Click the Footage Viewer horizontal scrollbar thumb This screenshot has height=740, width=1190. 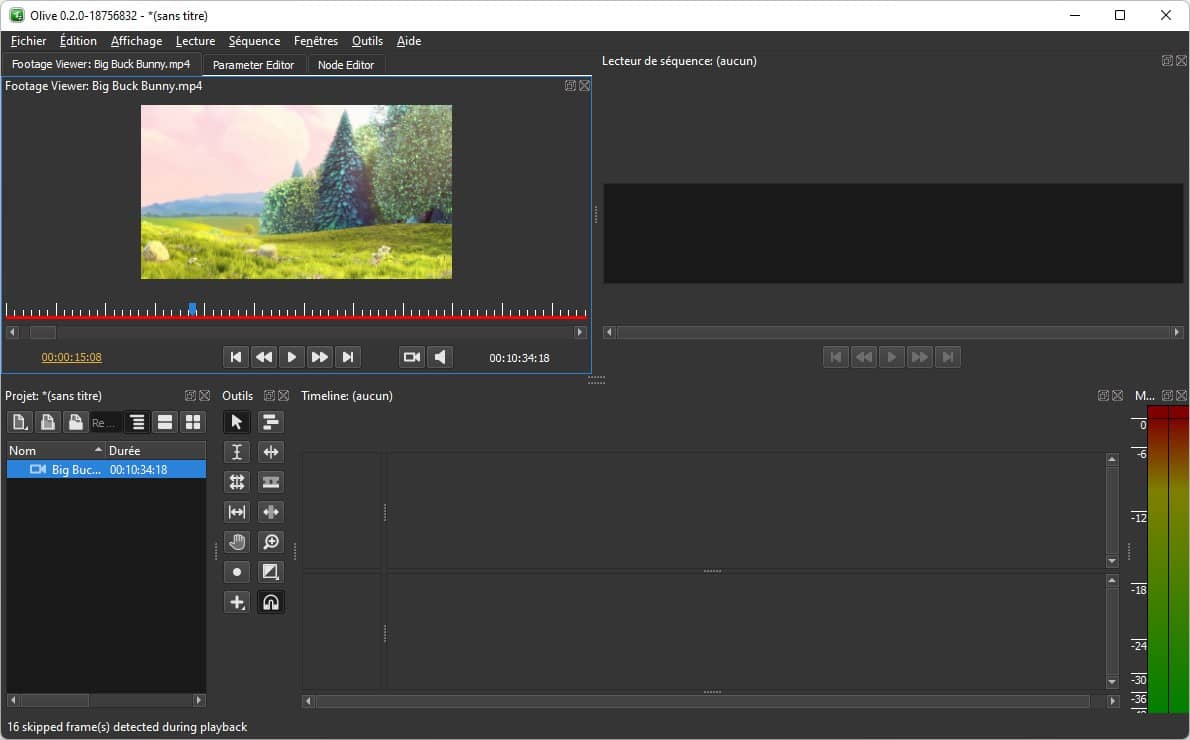click(x=42, y=332)
